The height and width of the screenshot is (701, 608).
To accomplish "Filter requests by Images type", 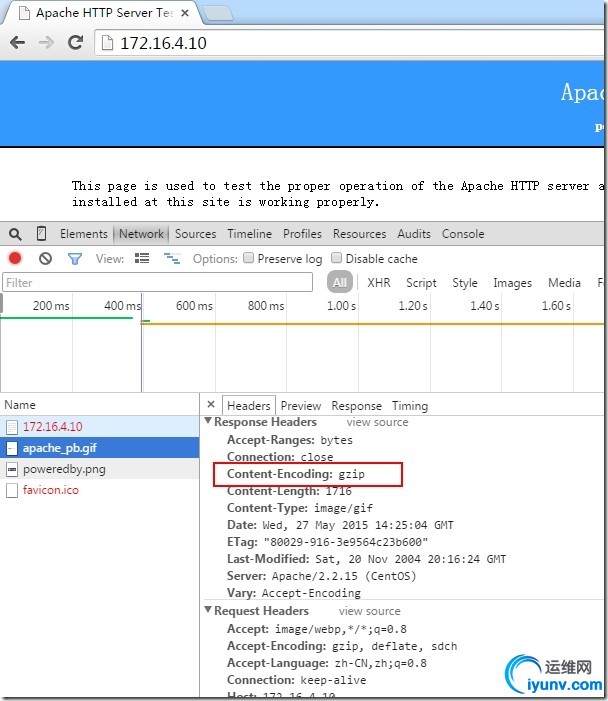I will pos(512,283).
